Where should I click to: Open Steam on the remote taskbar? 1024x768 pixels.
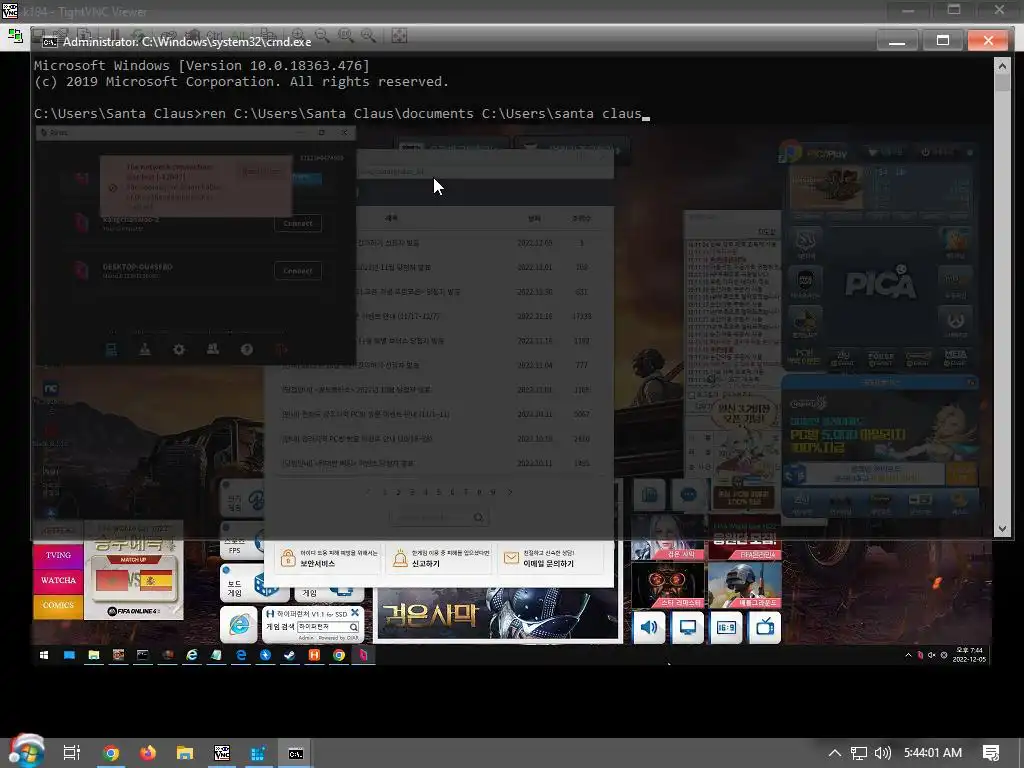coord(289,655)
